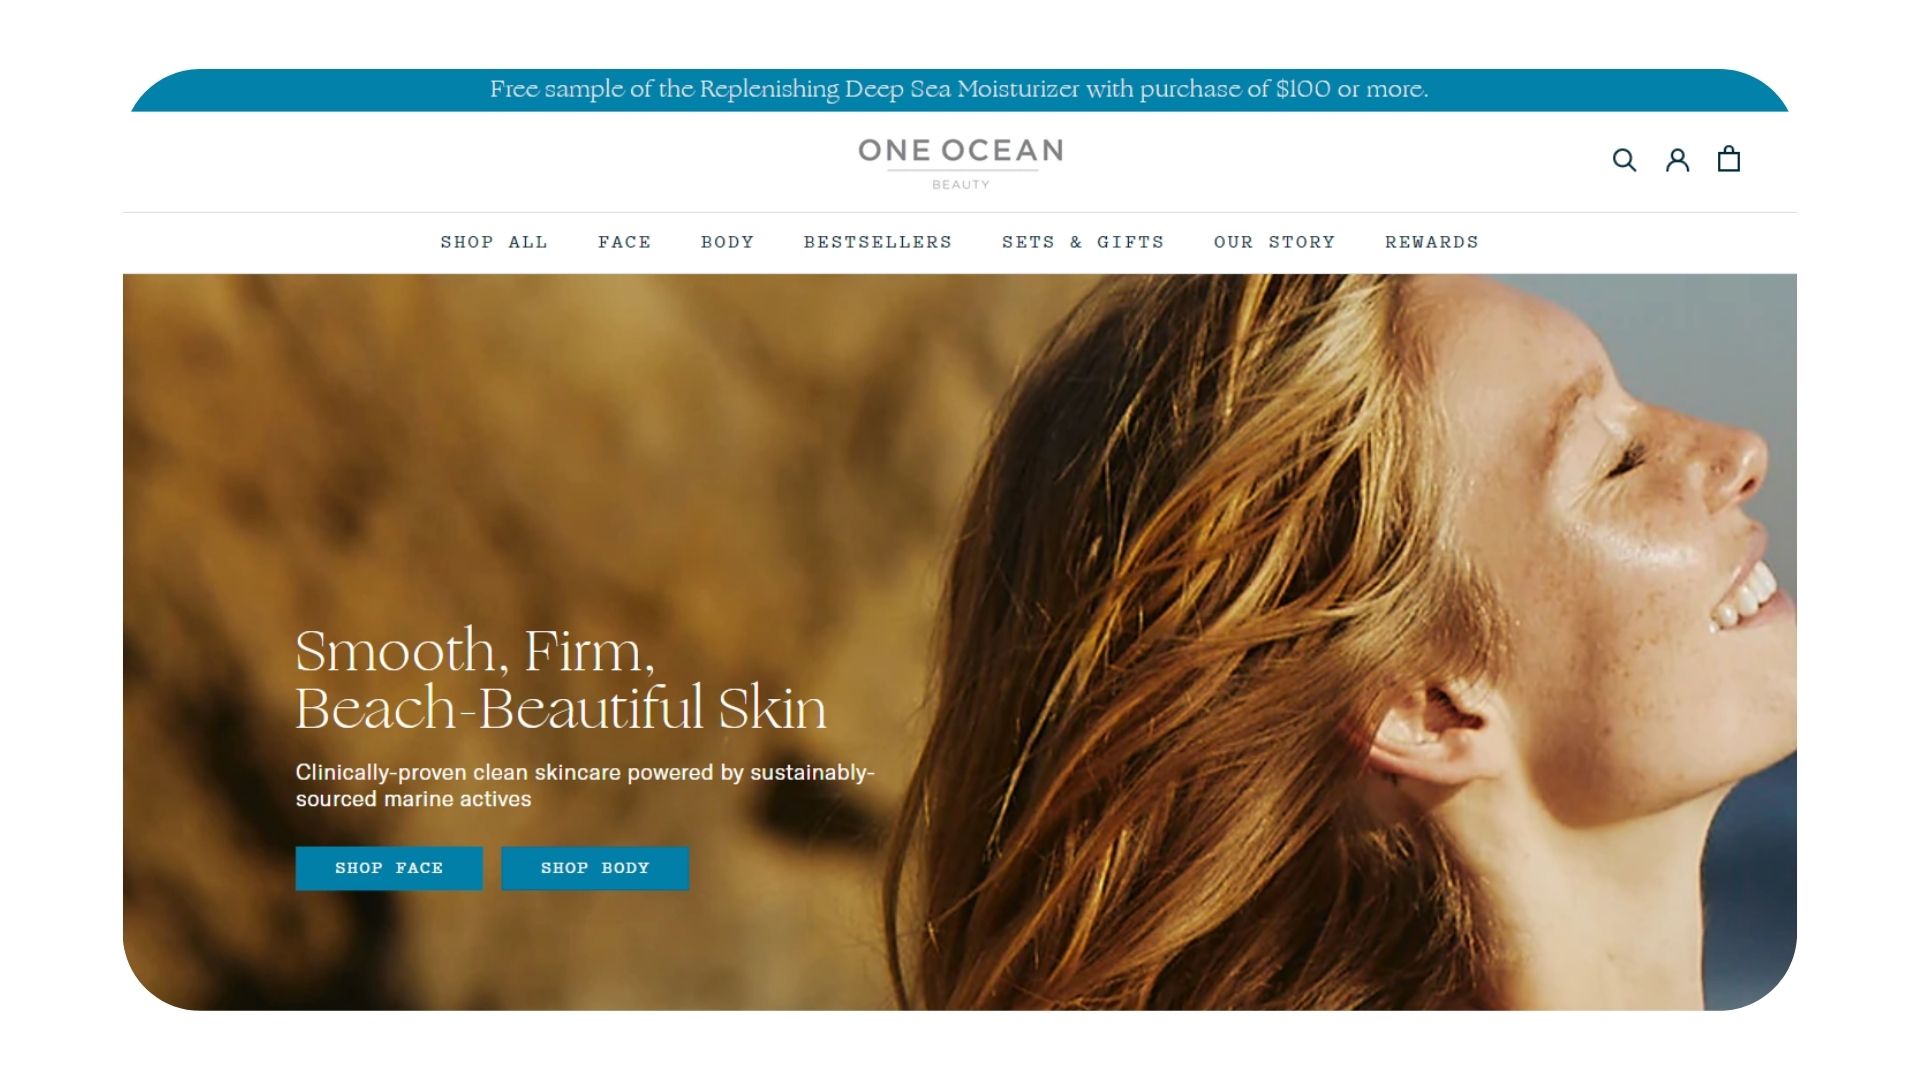Open the shopping bag icon

[x=1729, y=159]
